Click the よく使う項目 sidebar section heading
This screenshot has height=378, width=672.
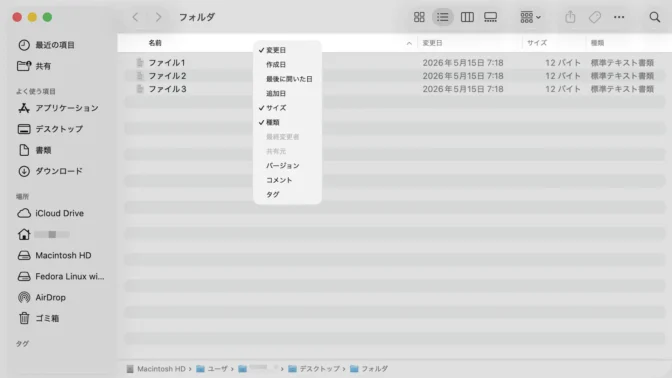tap(36, 91)
